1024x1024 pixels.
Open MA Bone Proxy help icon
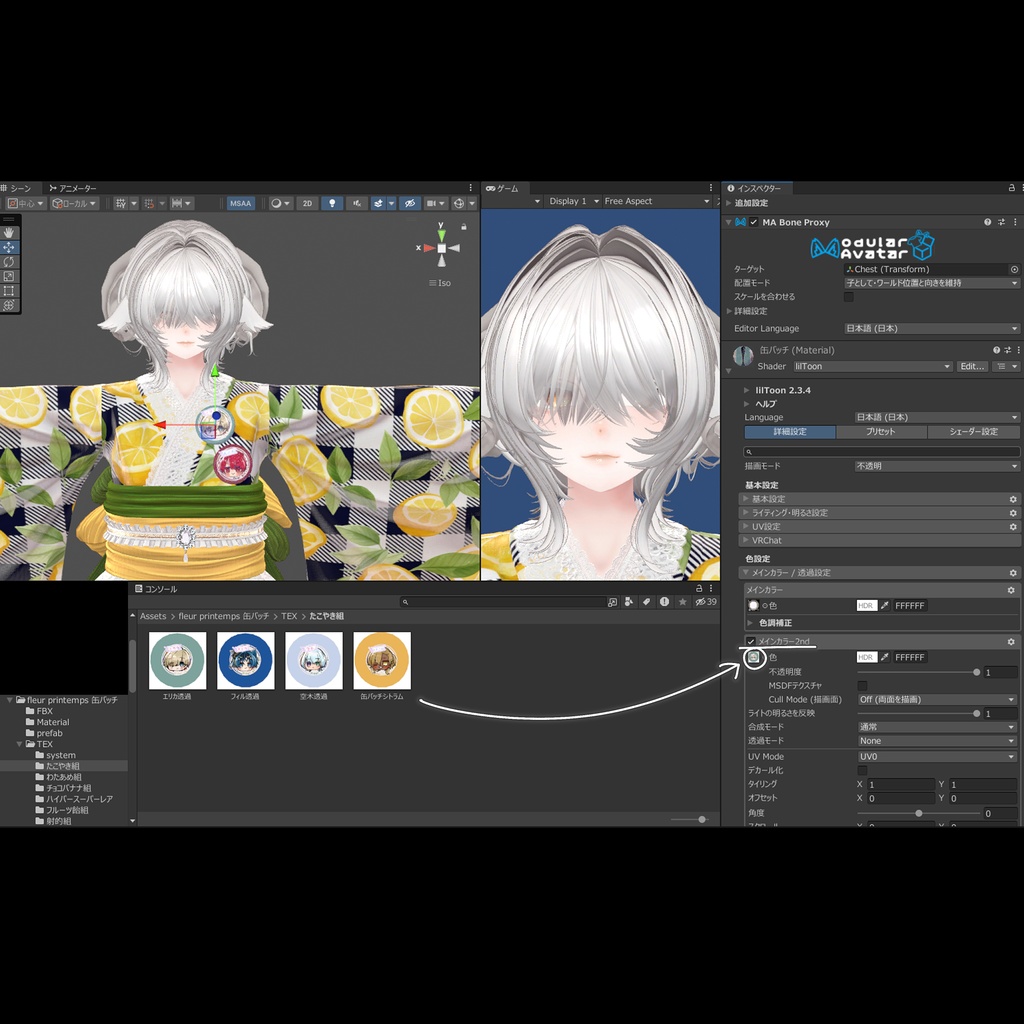[x=987, y=222]
